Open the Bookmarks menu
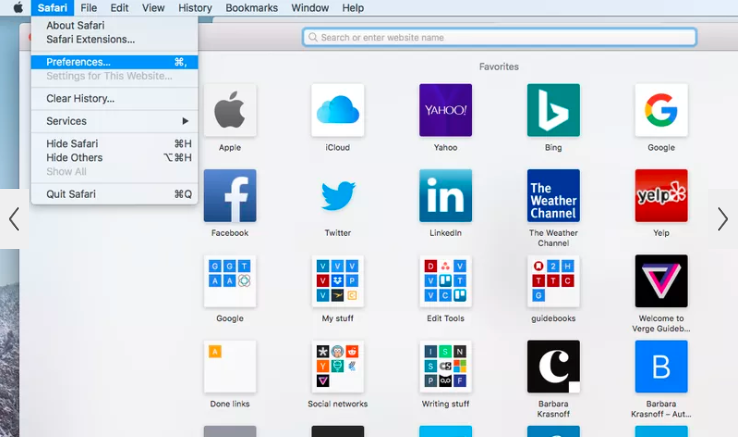This screenshot has height=437, width=738. coord(252,8)
